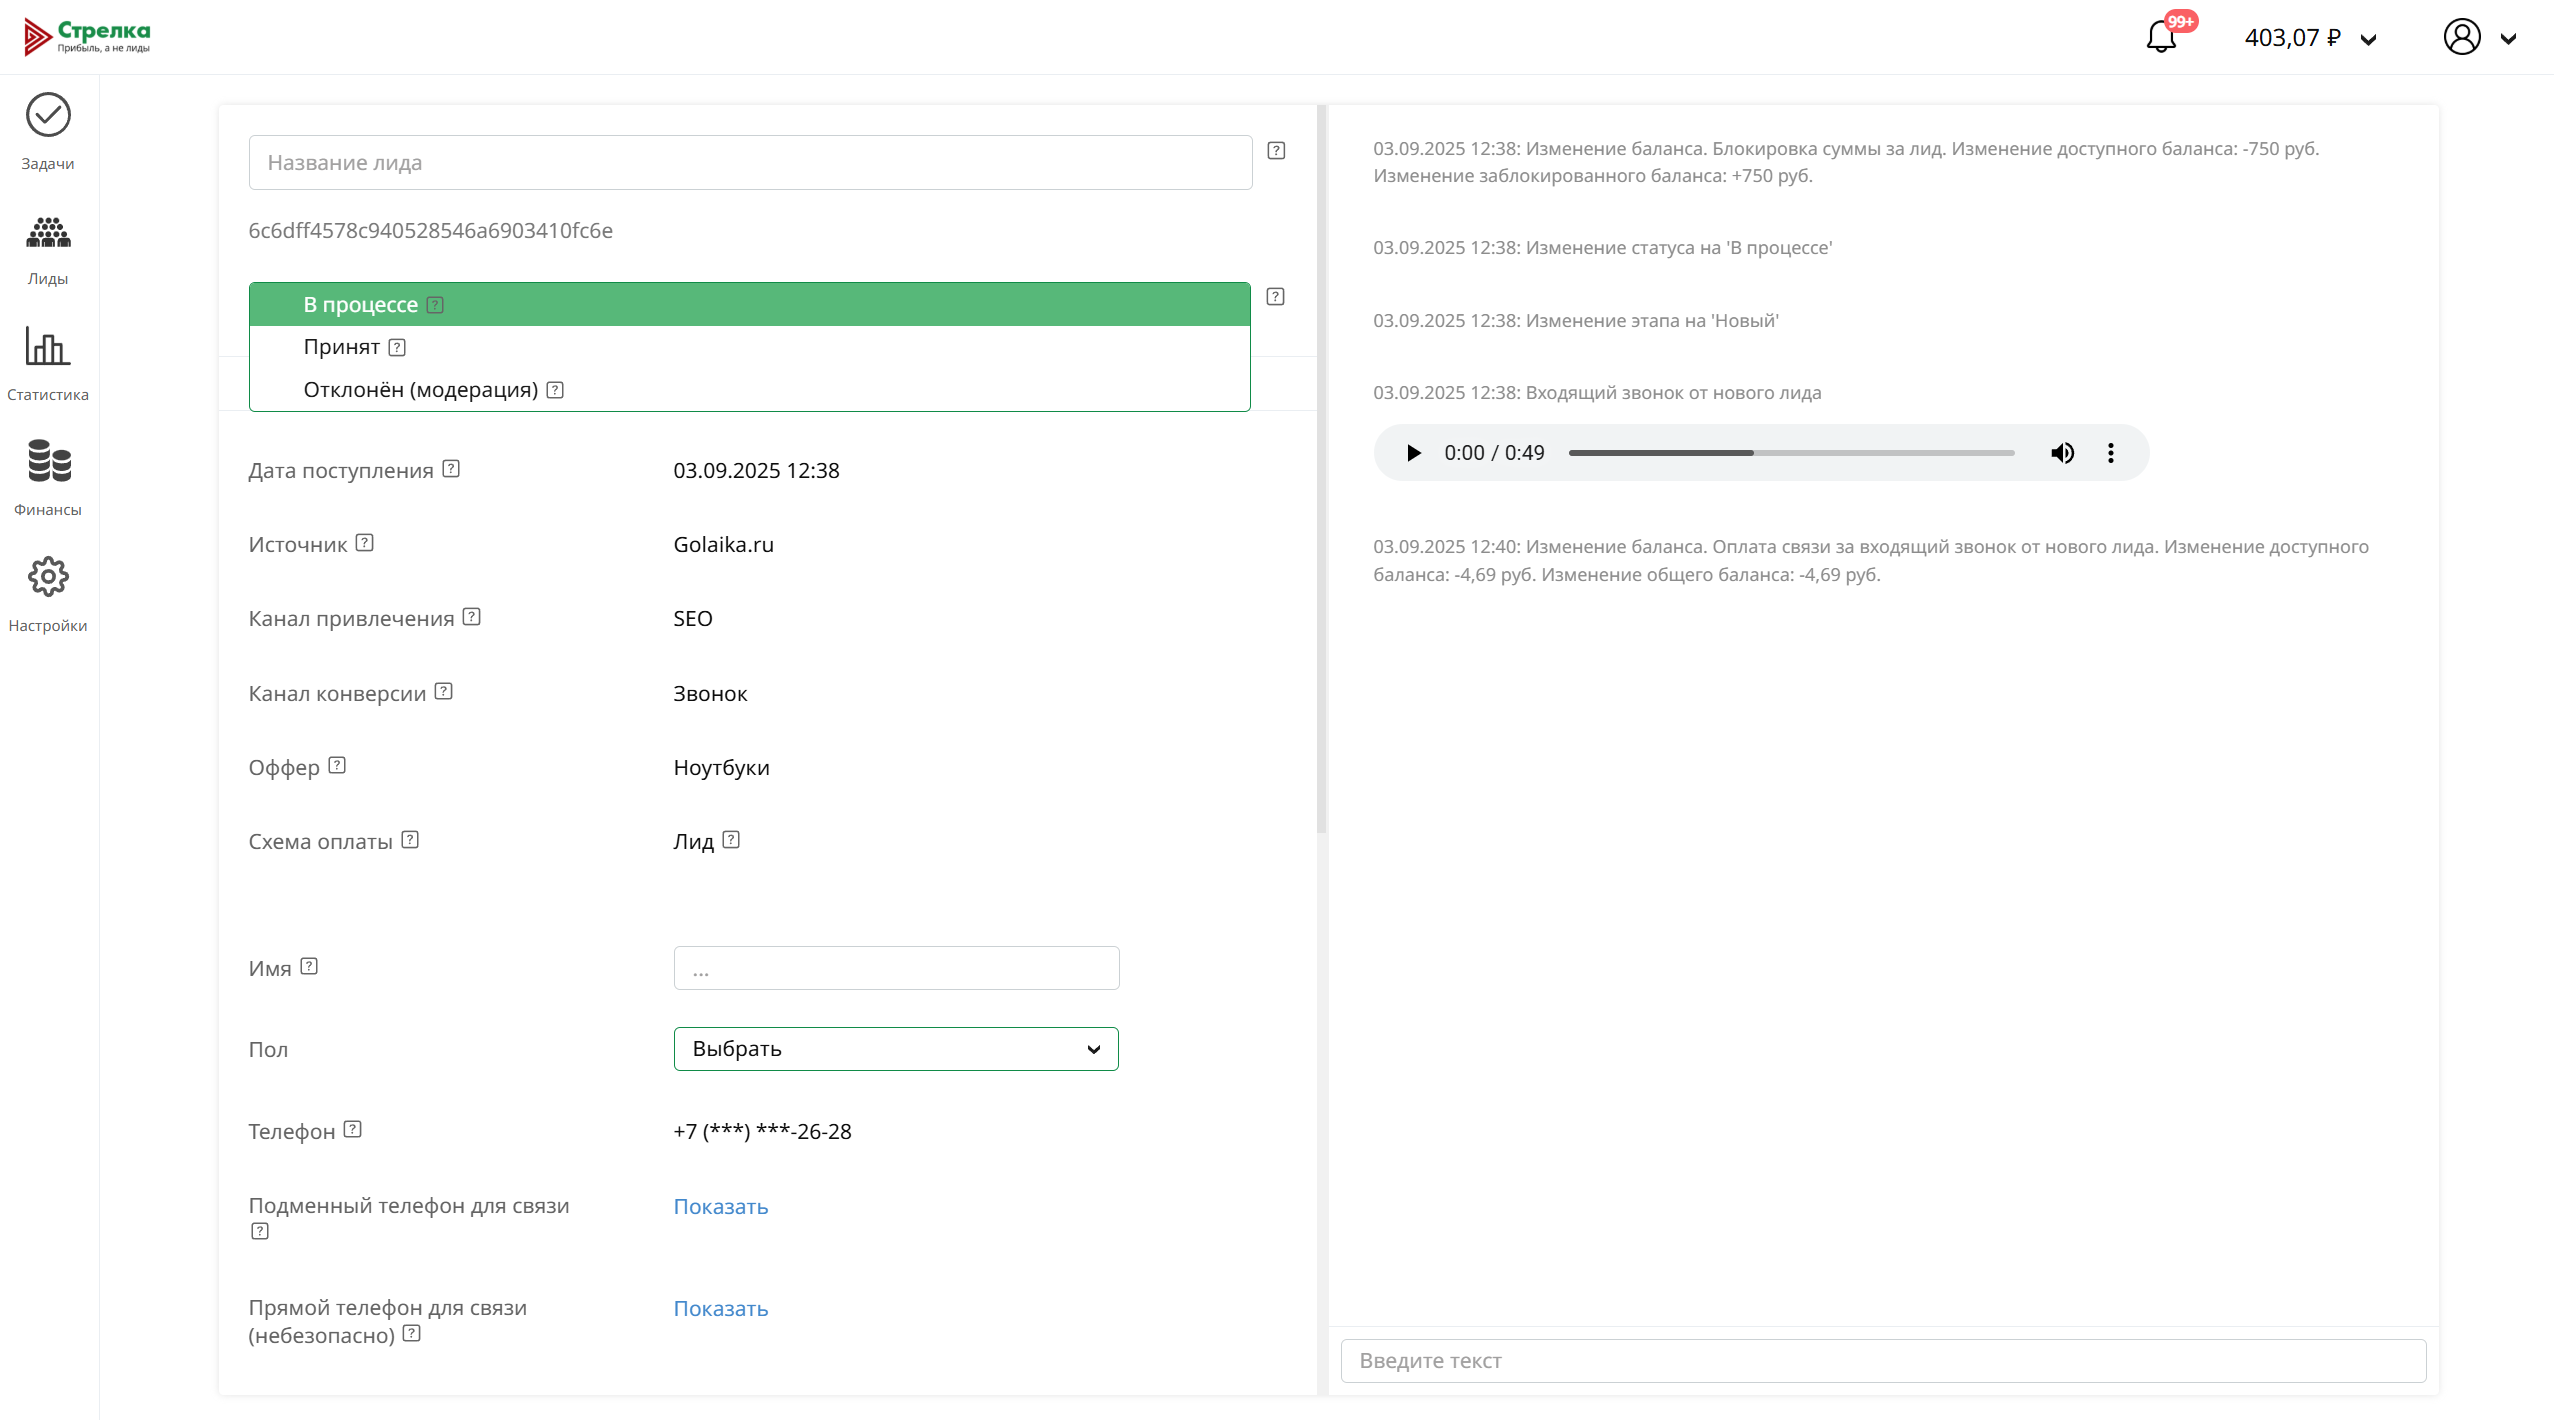2554x1420 pixels.
Task: Click help icon beside Телефон label
Action: click(x=352, y=1130)
